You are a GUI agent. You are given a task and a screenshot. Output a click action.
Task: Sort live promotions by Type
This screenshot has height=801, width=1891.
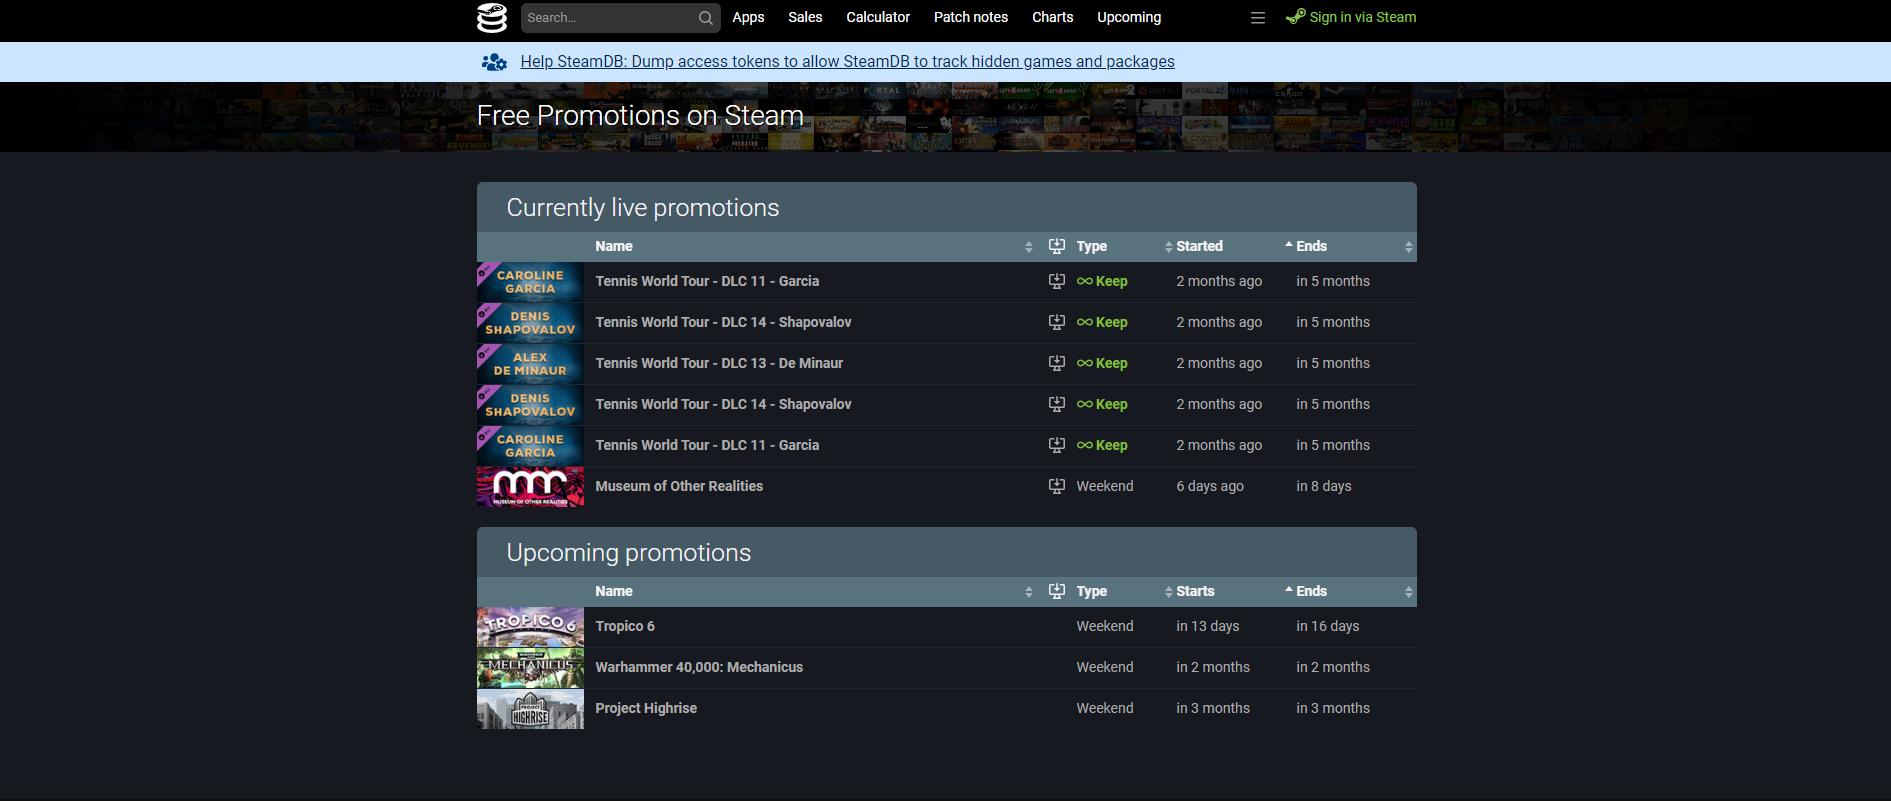click(x=1121, y=246)
